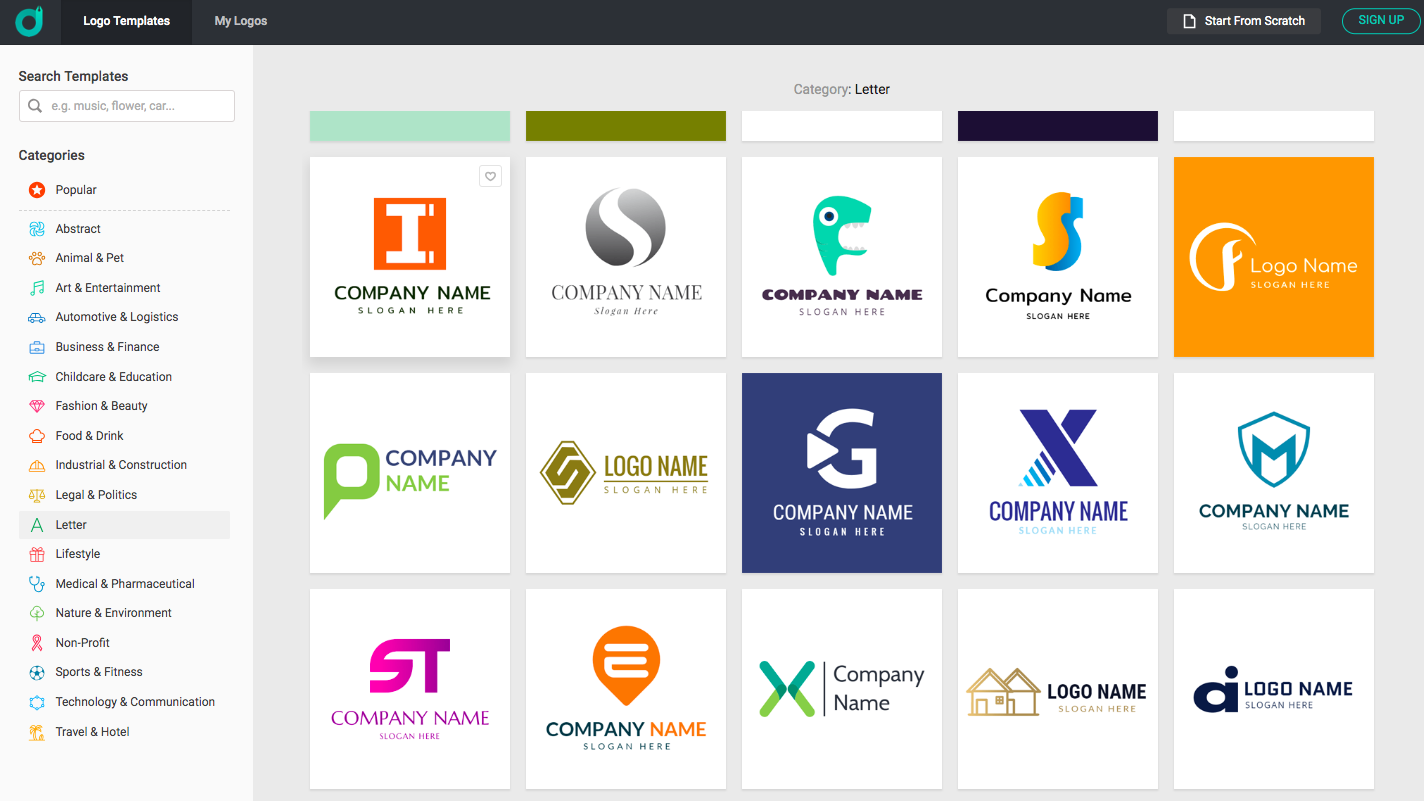Click the SIGN UP button

[1380, 20]
